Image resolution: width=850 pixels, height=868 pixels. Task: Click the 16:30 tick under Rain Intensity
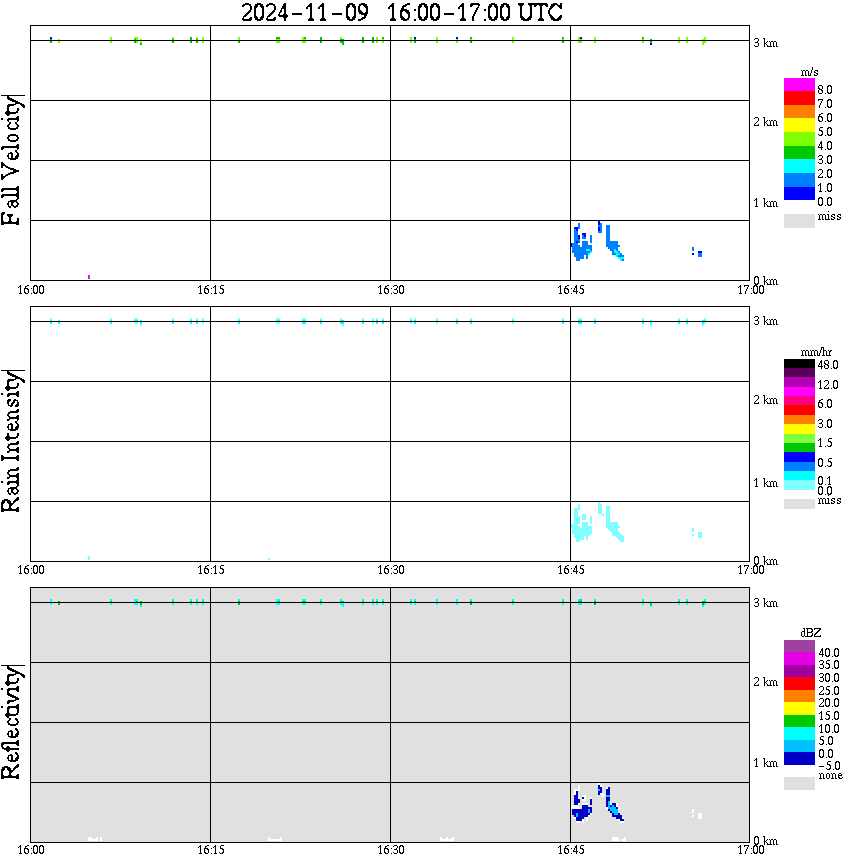click(x=390, y=570)
